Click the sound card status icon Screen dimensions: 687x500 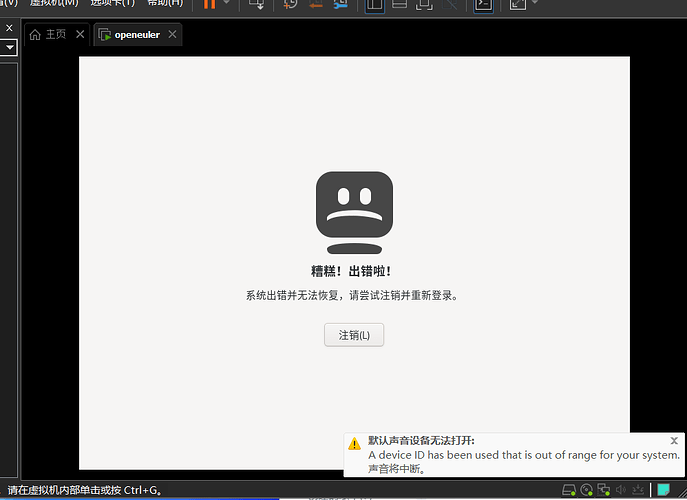[620, 490]
